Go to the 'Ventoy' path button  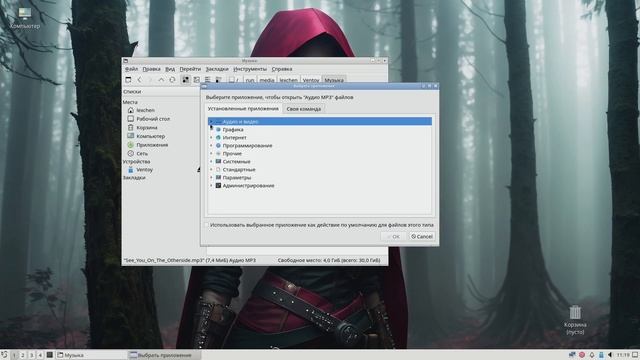[x=311, y=80]
